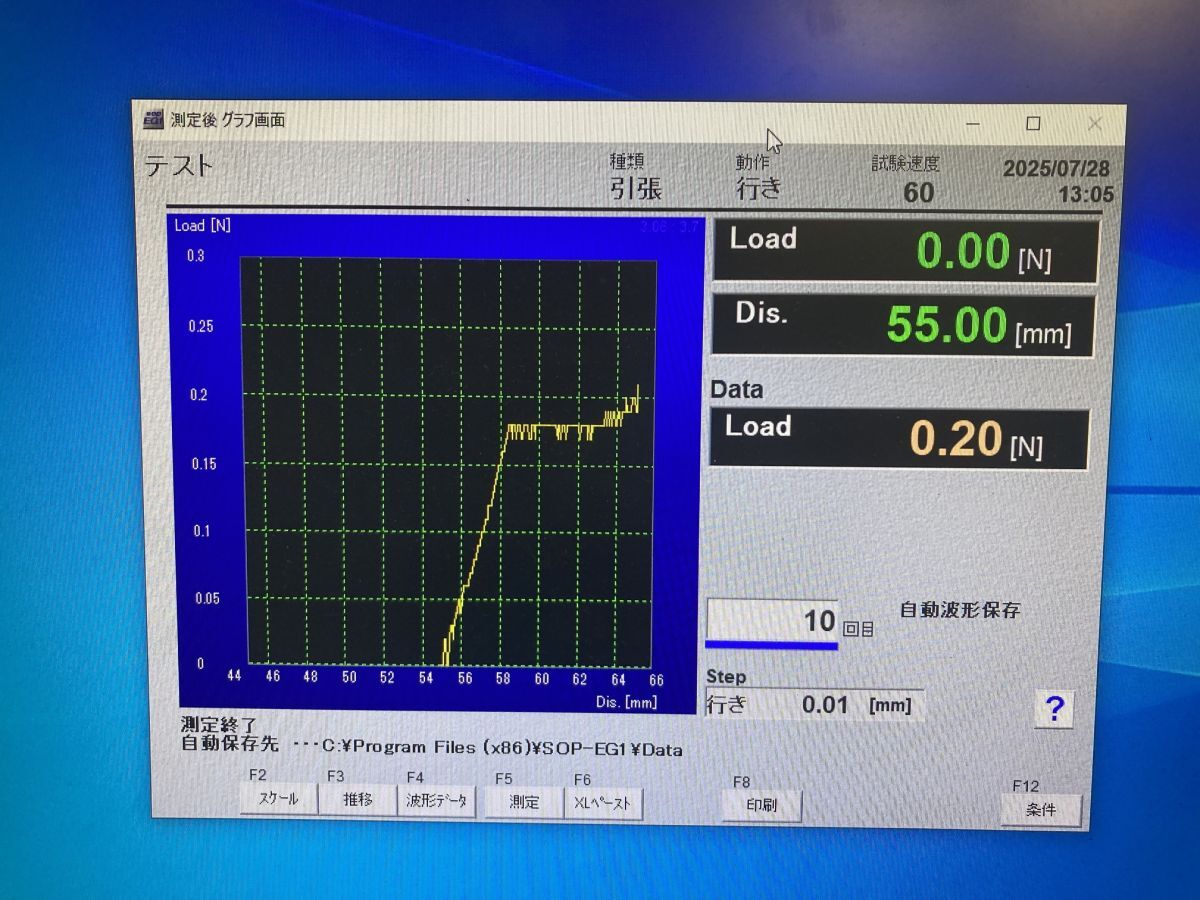Open 推移 (F3) trend view

click(357, 800)
